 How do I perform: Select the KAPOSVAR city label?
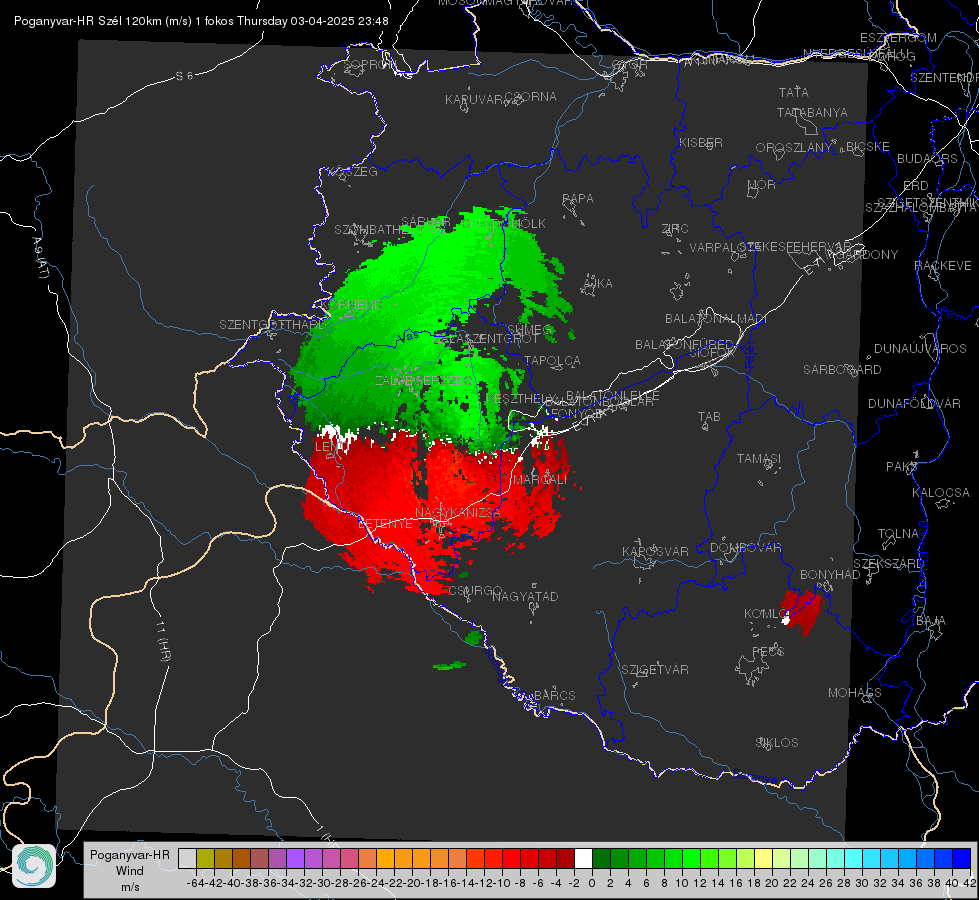(x=655, y=551)
